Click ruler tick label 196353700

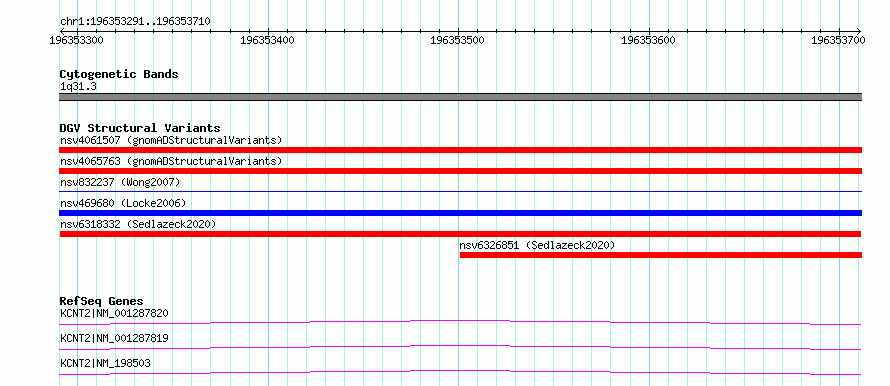pos(839,40)
